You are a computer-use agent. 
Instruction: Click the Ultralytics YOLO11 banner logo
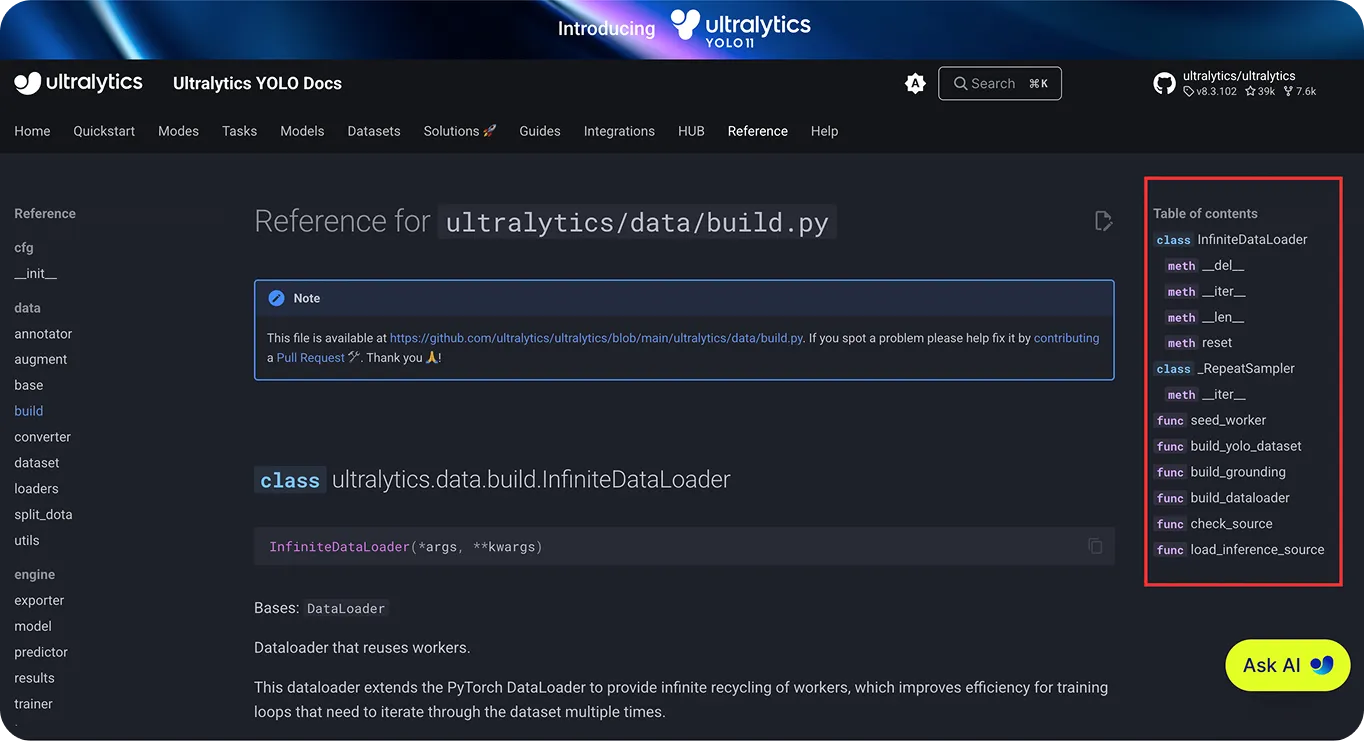coord(740,28)
